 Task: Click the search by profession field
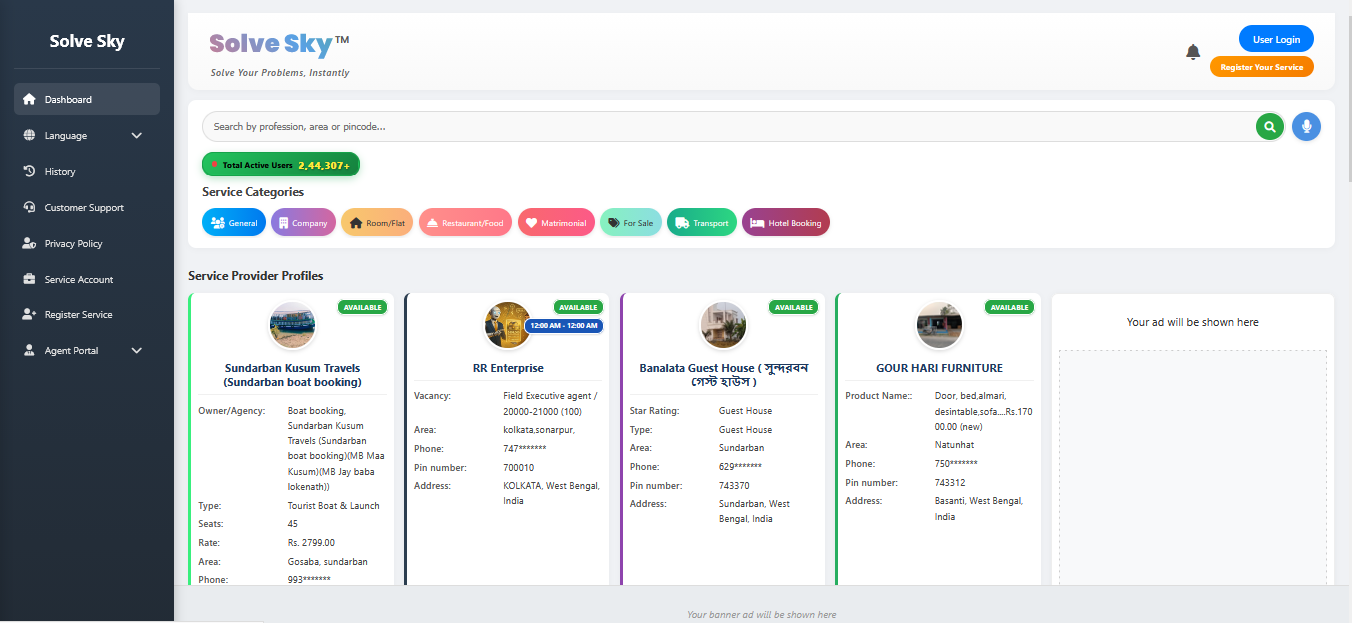click(x=728, y=127)
